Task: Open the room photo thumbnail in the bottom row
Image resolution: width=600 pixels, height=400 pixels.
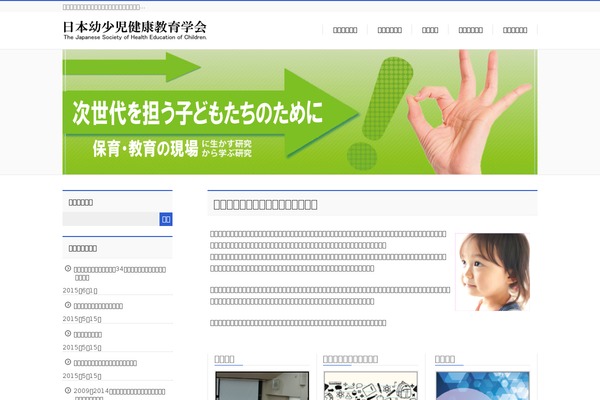Action: pos(262,385)
